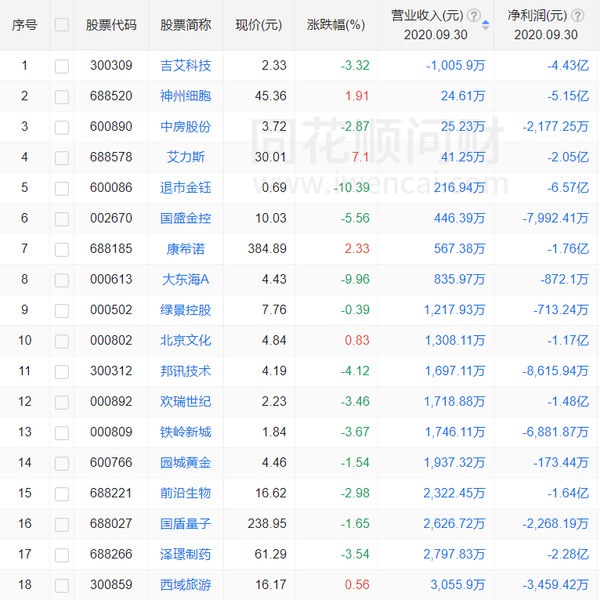Click net profit value -6.57亿

pos(568,188)
